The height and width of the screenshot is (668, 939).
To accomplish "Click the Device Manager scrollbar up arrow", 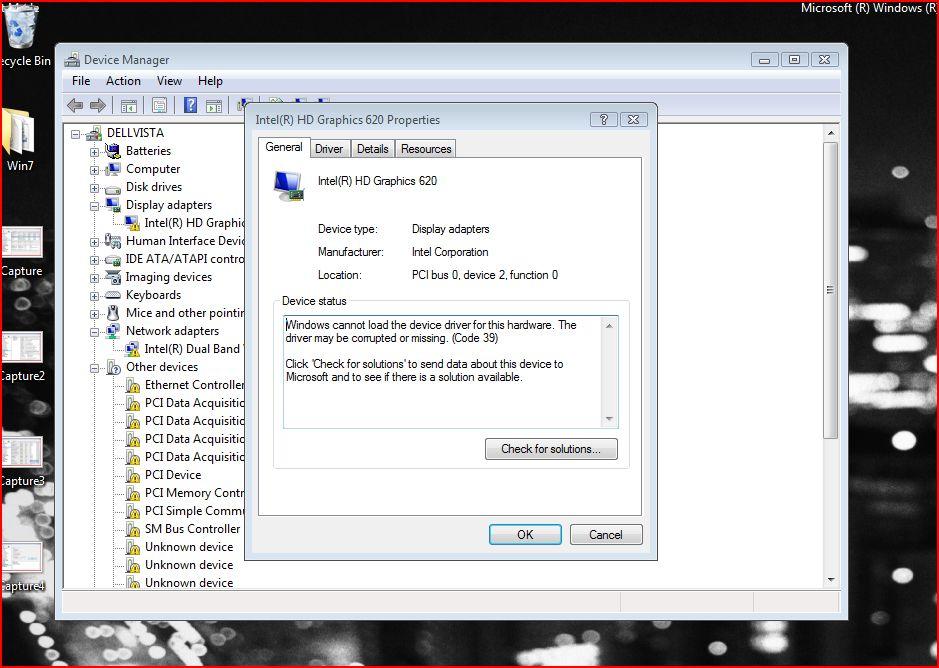I will coord(831,133).
